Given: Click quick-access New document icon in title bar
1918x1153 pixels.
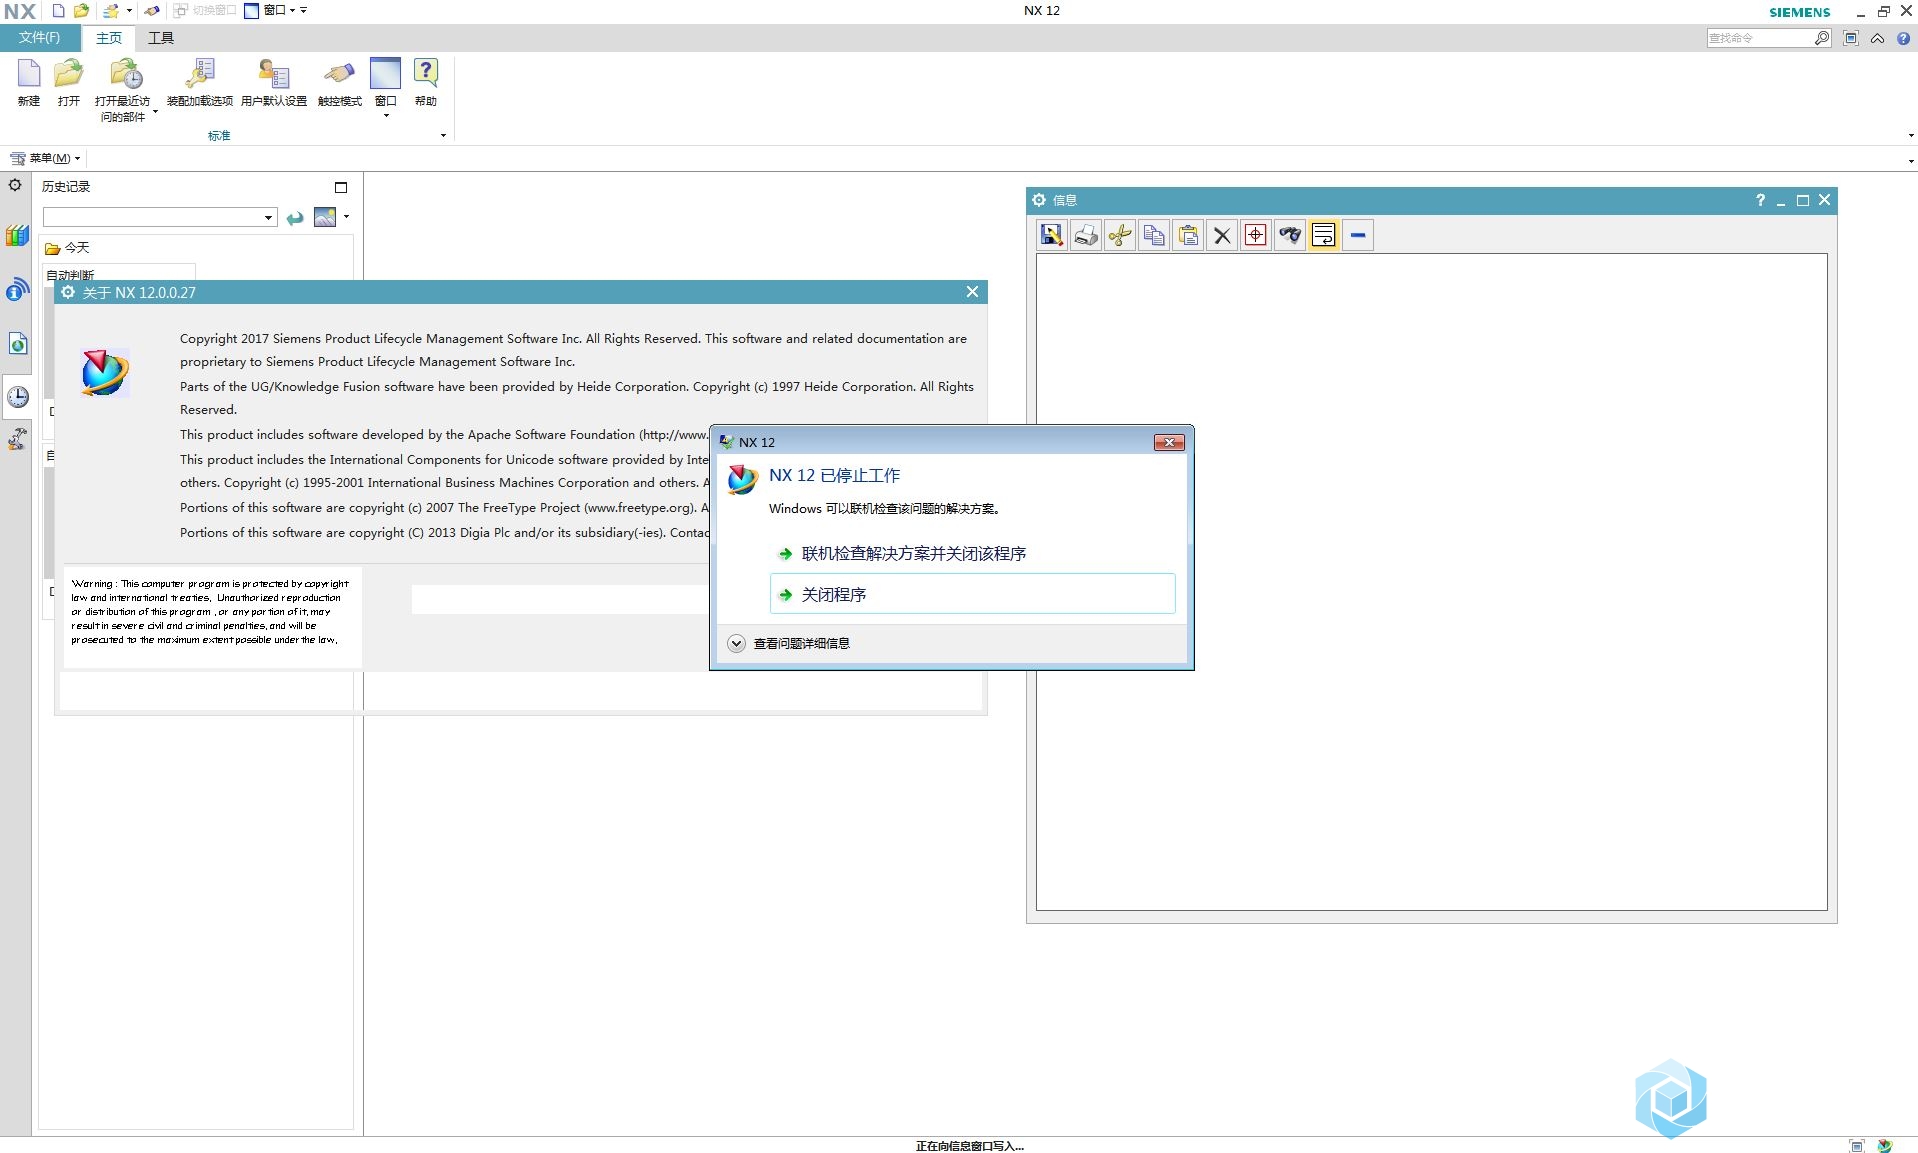Looking at the screenshot, I should point(59,11).
